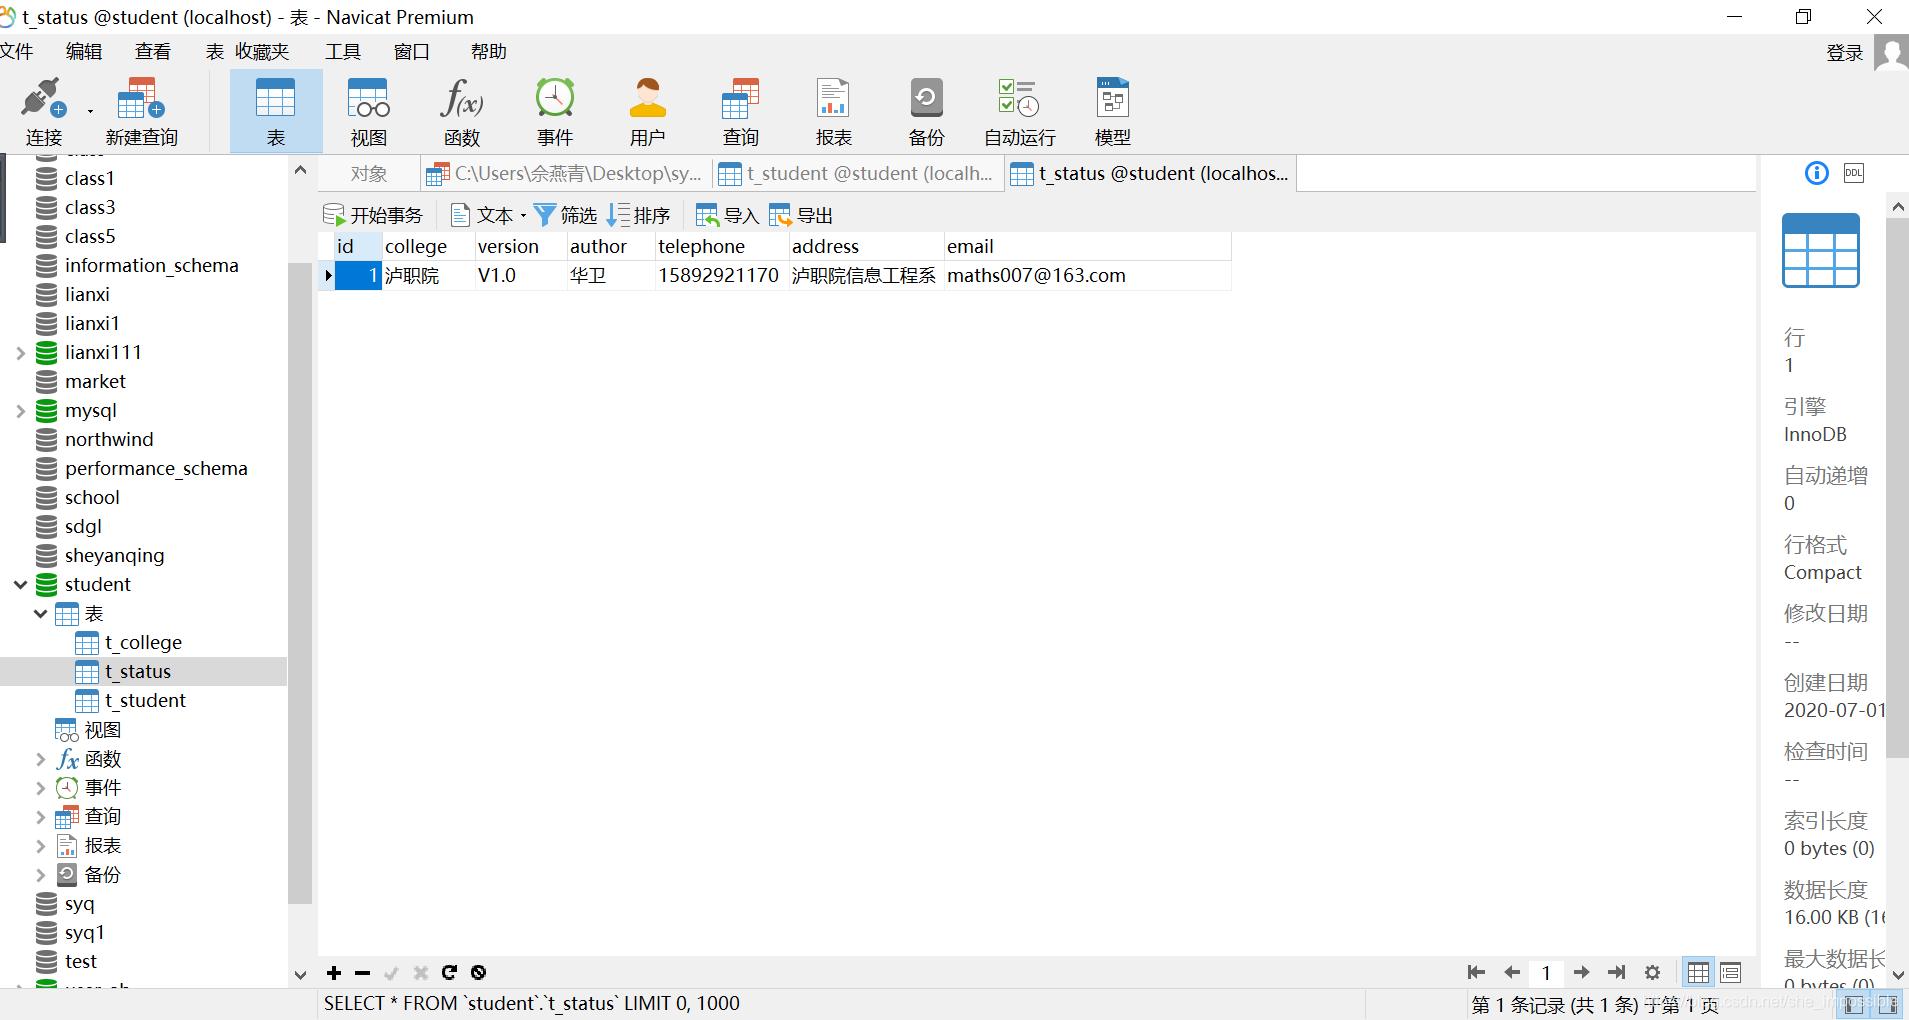
Task: Select the t_student table in tree
Action: (145, 701)
